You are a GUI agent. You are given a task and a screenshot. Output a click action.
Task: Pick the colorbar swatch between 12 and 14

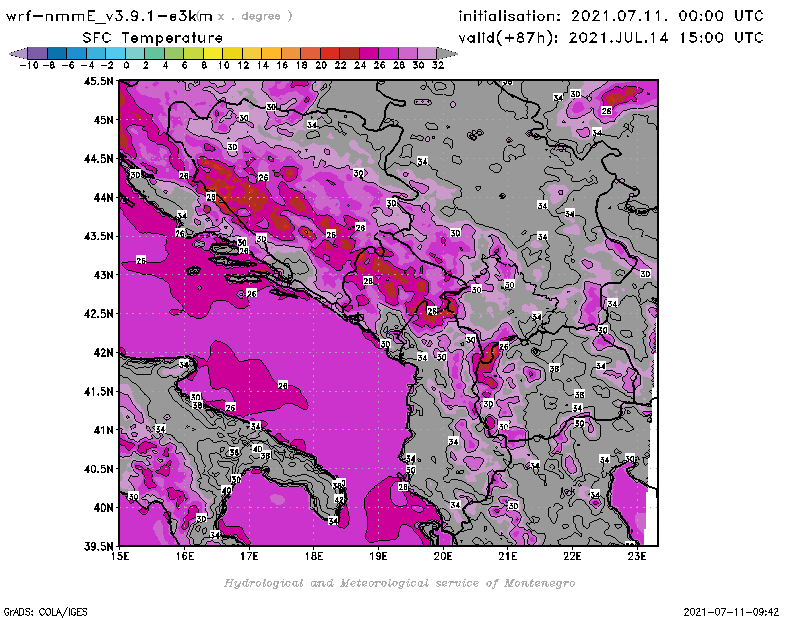pos(252,53)
